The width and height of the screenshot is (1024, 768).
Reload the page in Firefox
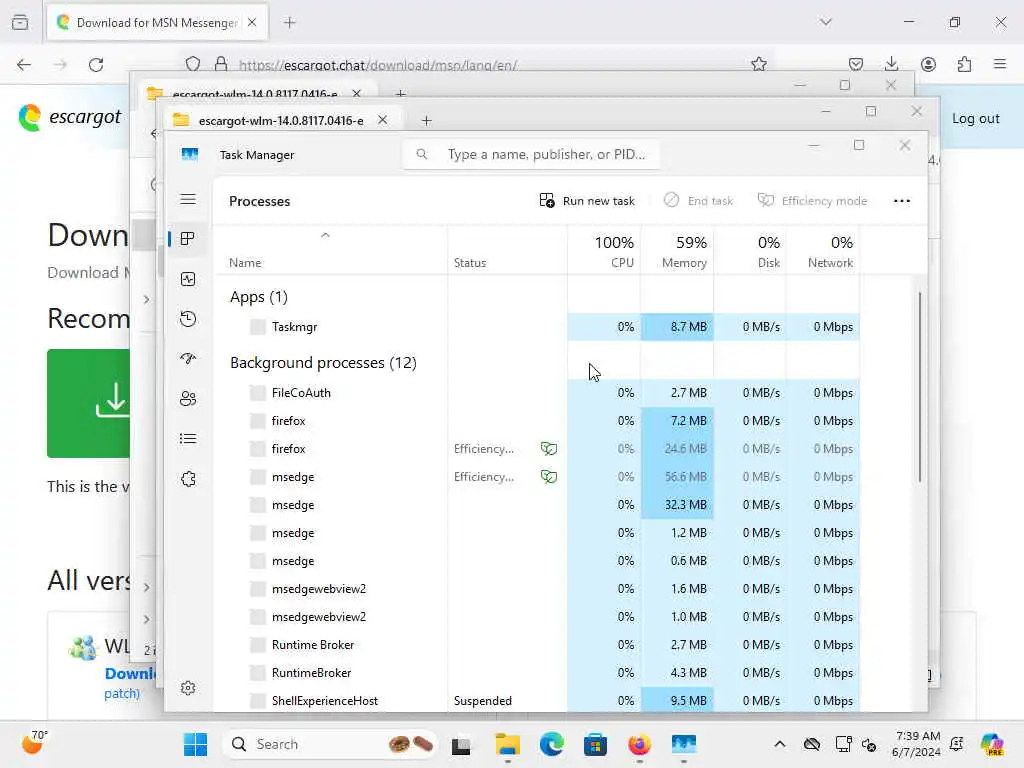[x=96, y=65]
